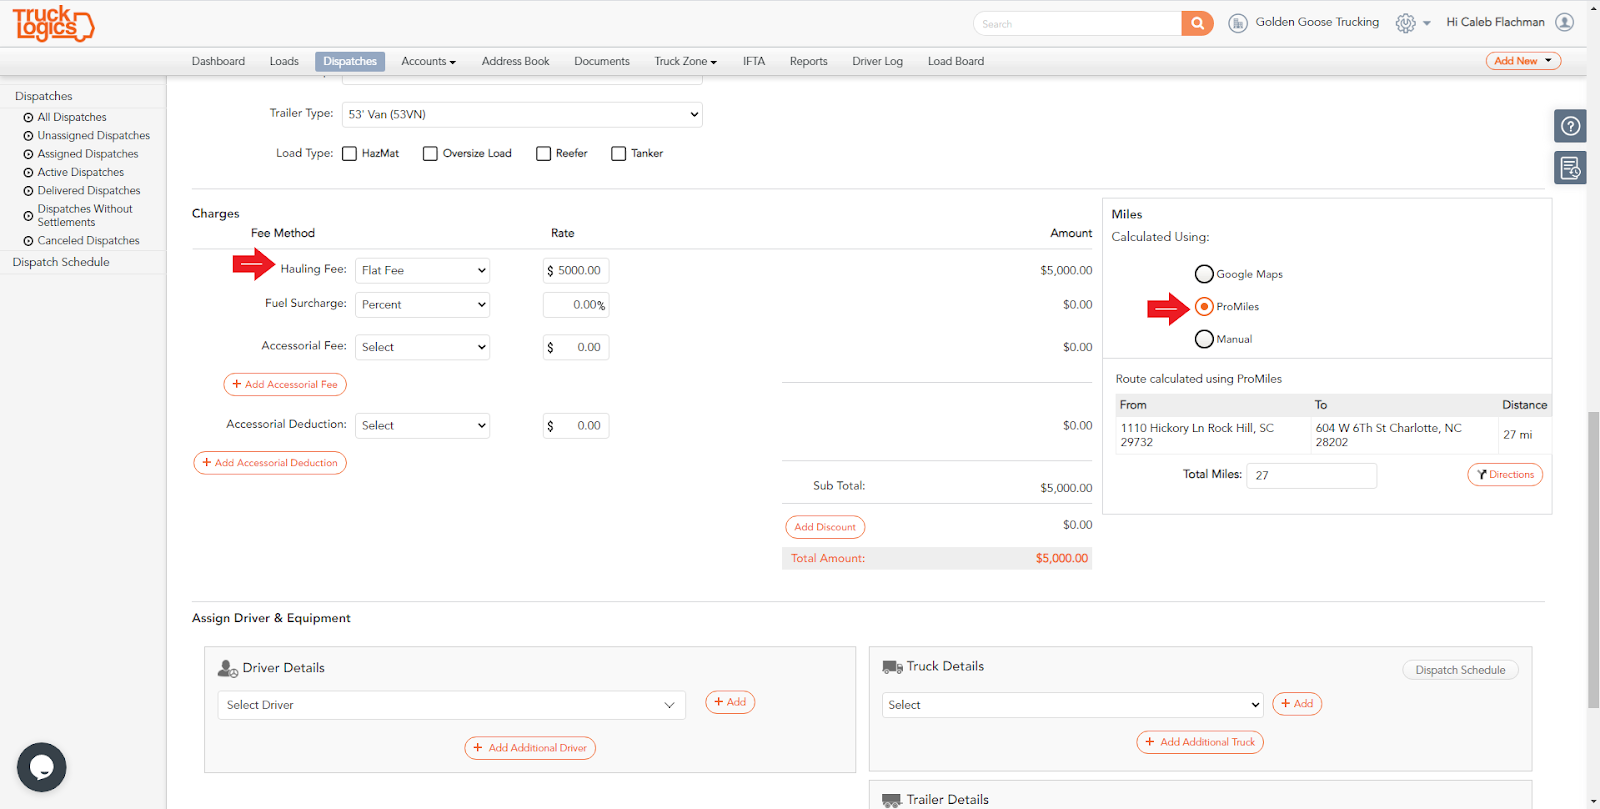1600x809 pixels.
Task: Click the Hi Caleb Flachman greeting
Action: click(1495, 22)
